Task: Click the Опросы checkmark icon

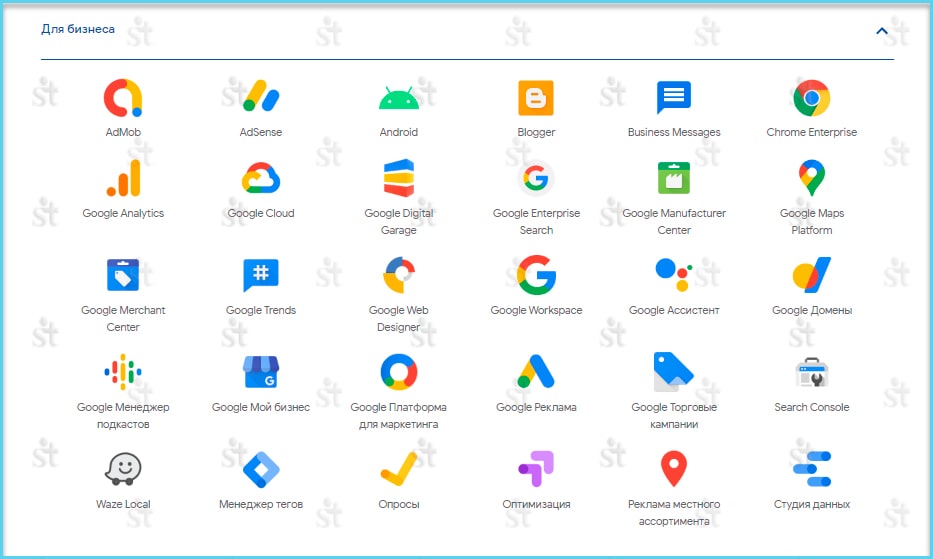Action: pos(399,469)
